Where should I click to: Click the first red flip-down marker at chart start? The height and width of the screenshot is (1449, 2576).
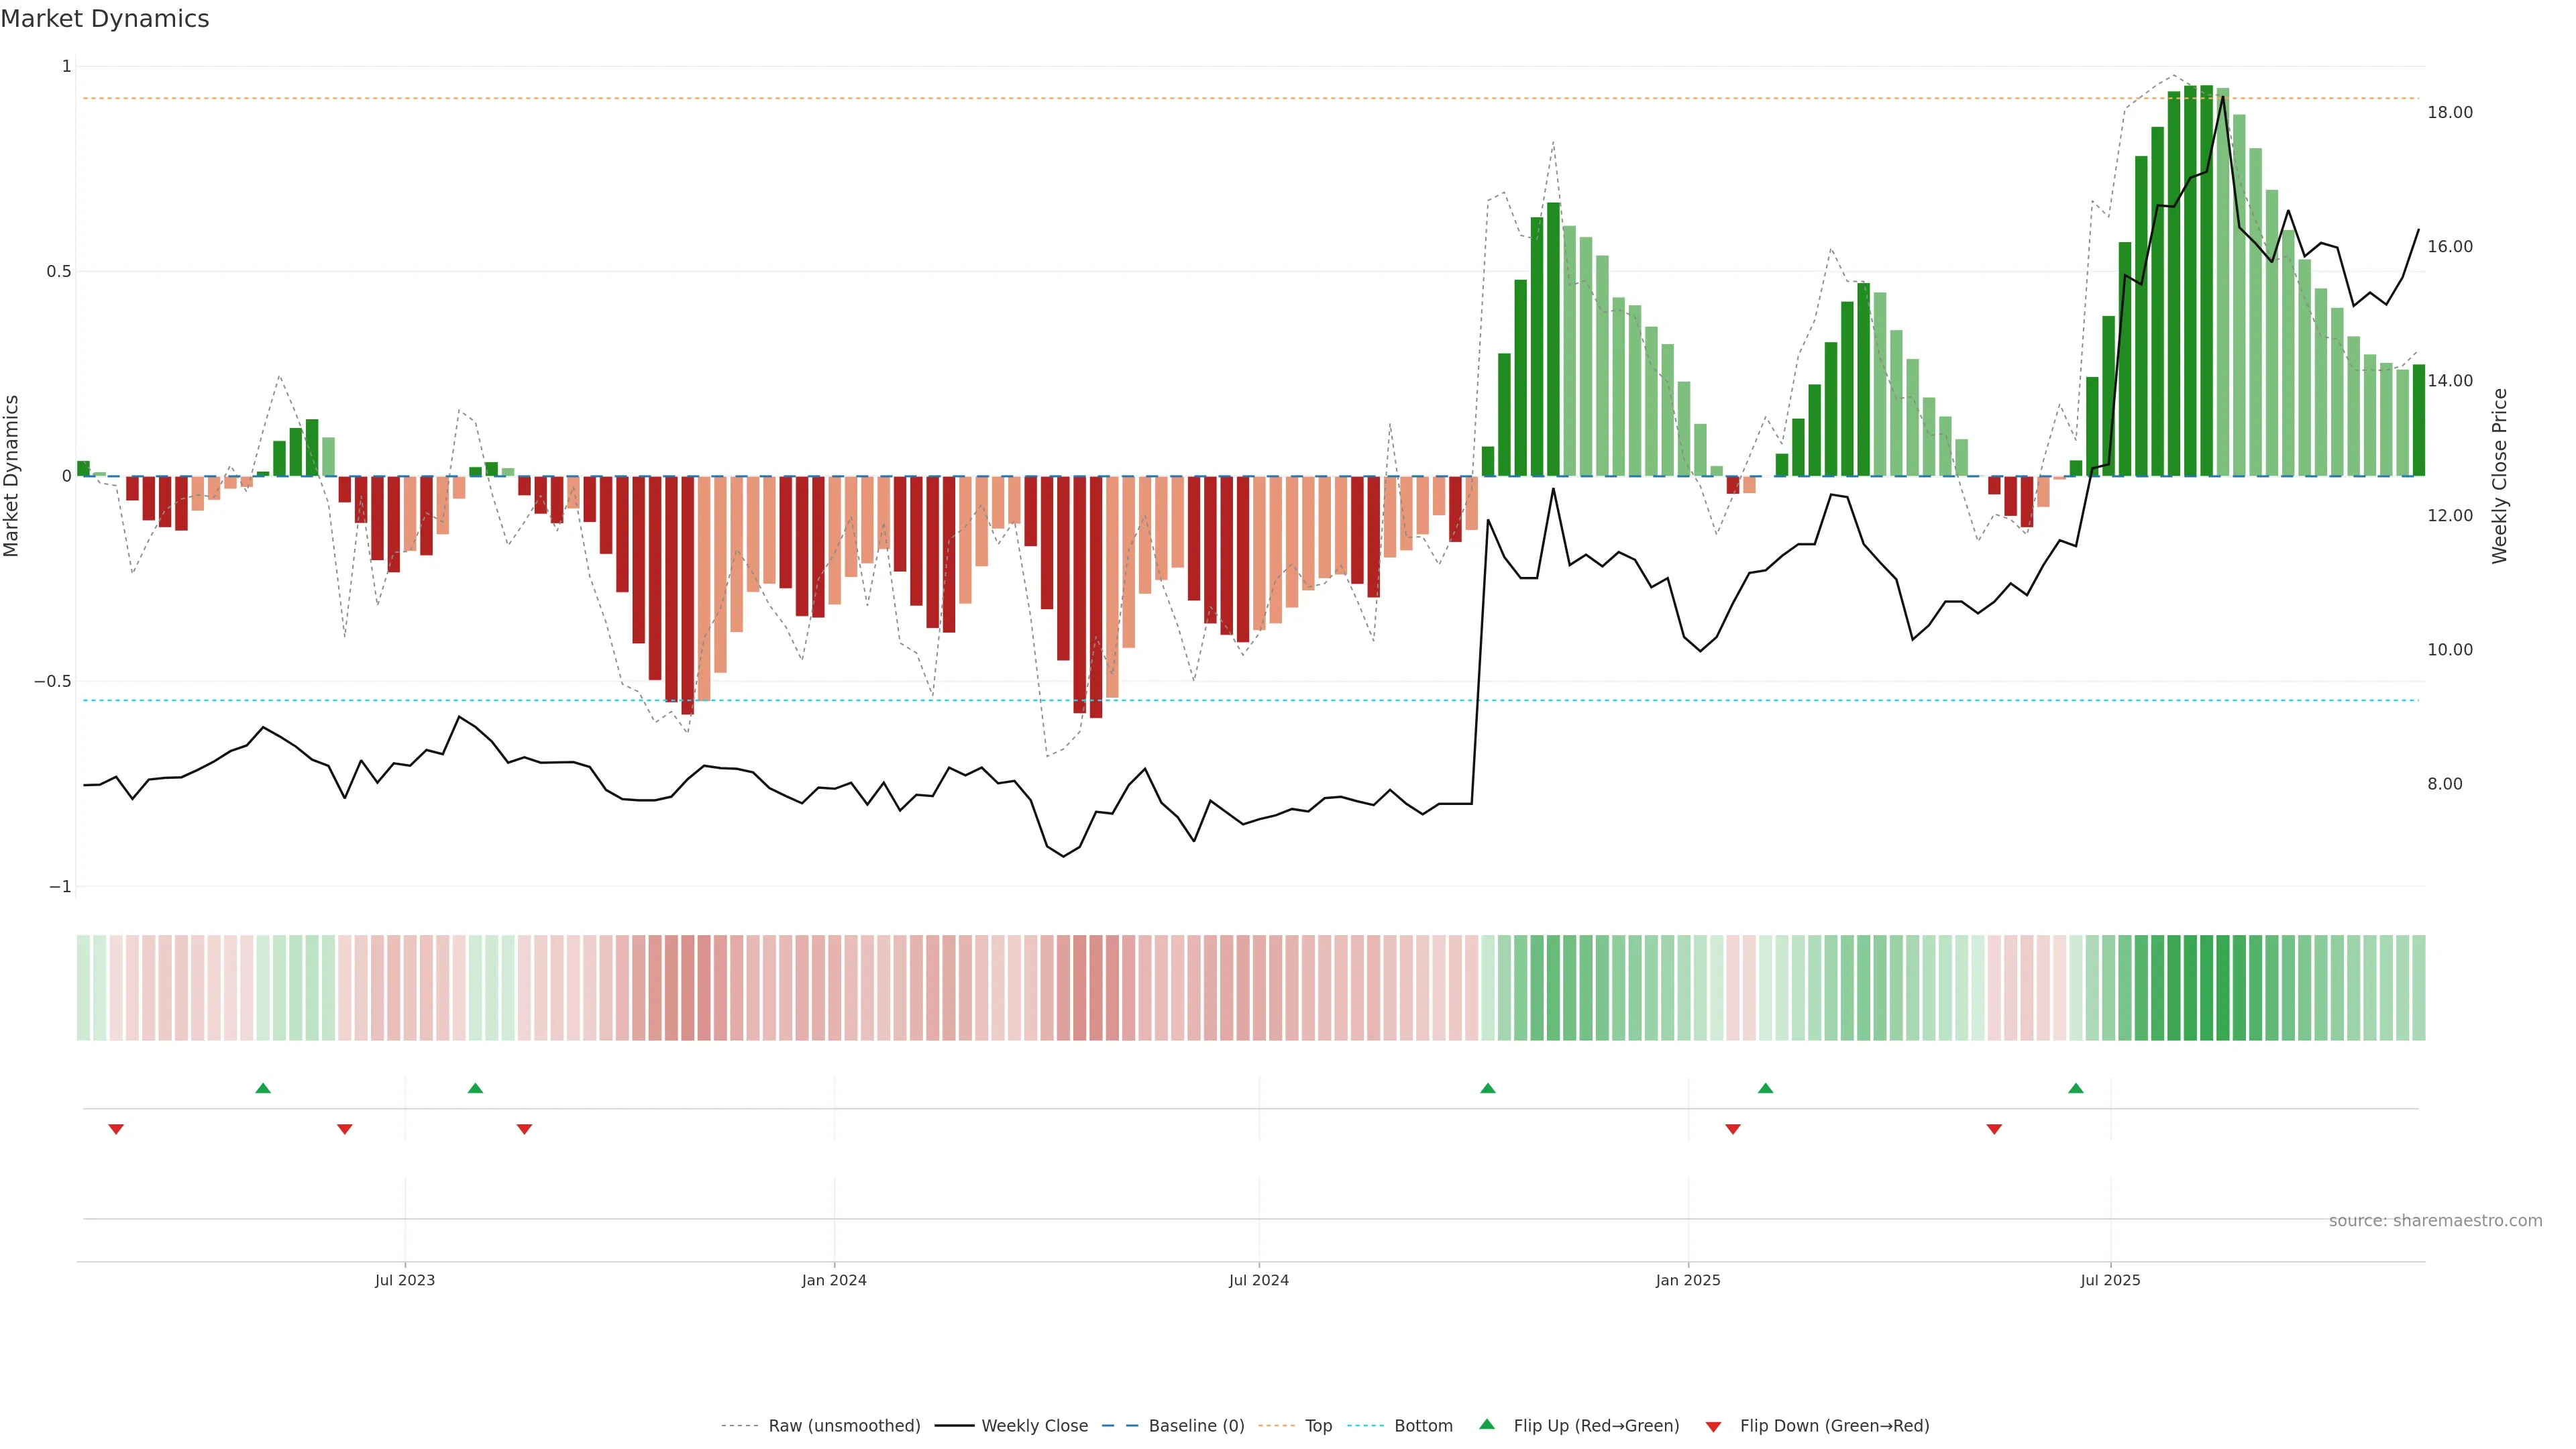click(x=116, y=1129)
